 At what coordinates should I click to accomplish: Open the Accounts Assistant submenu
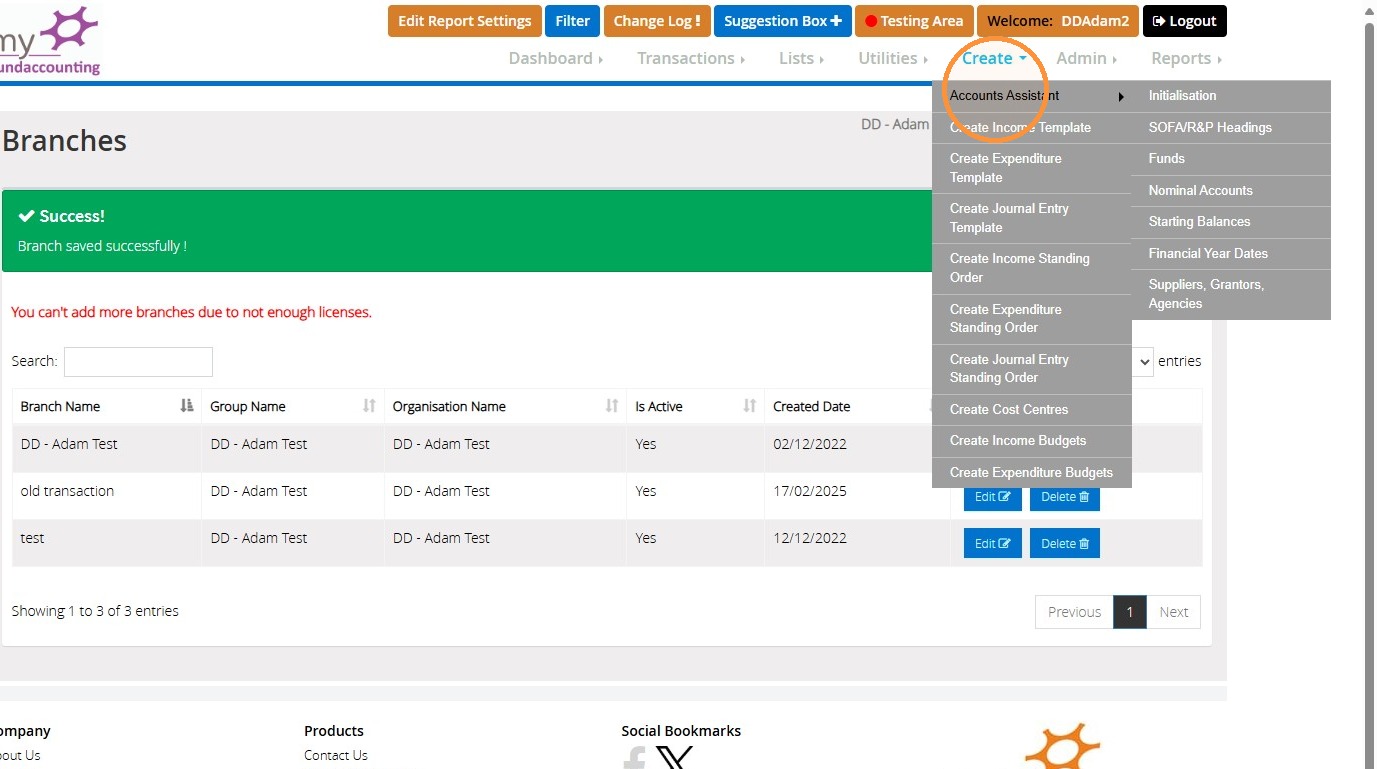click(x=1031, y=96)
